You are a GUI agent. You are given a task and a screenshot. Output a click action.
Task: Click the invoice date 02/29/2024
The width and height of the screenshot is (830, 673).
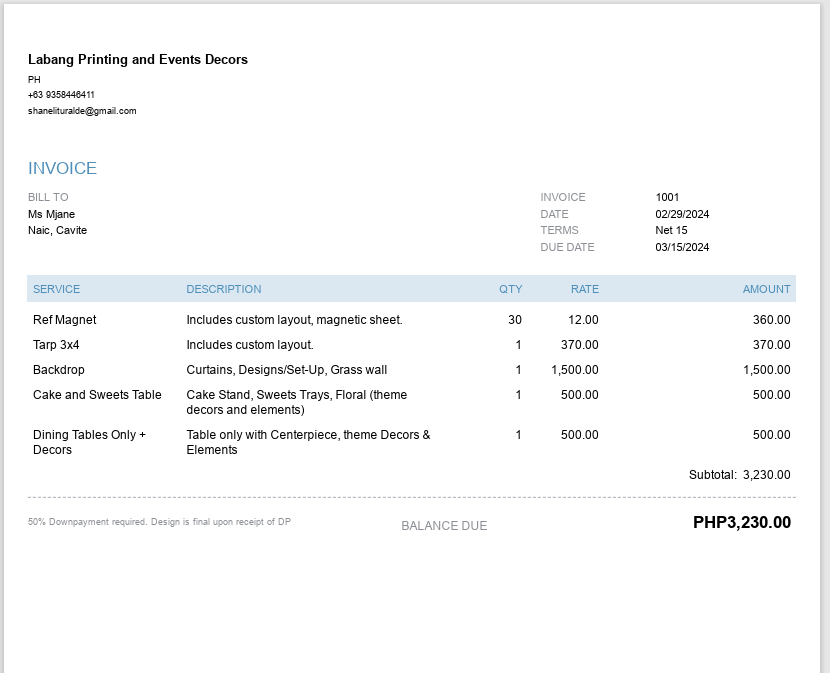[x=682, y=214]
